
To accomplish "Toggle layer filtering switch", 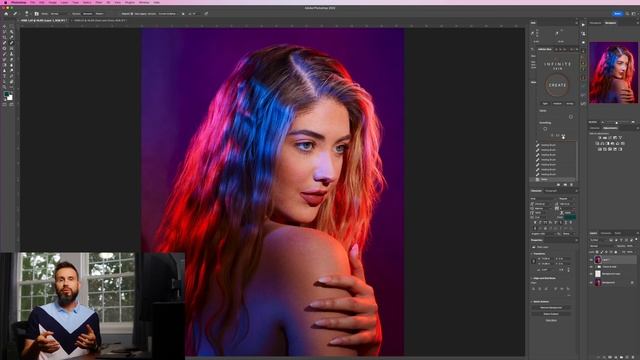I will [x=636, y=239].
